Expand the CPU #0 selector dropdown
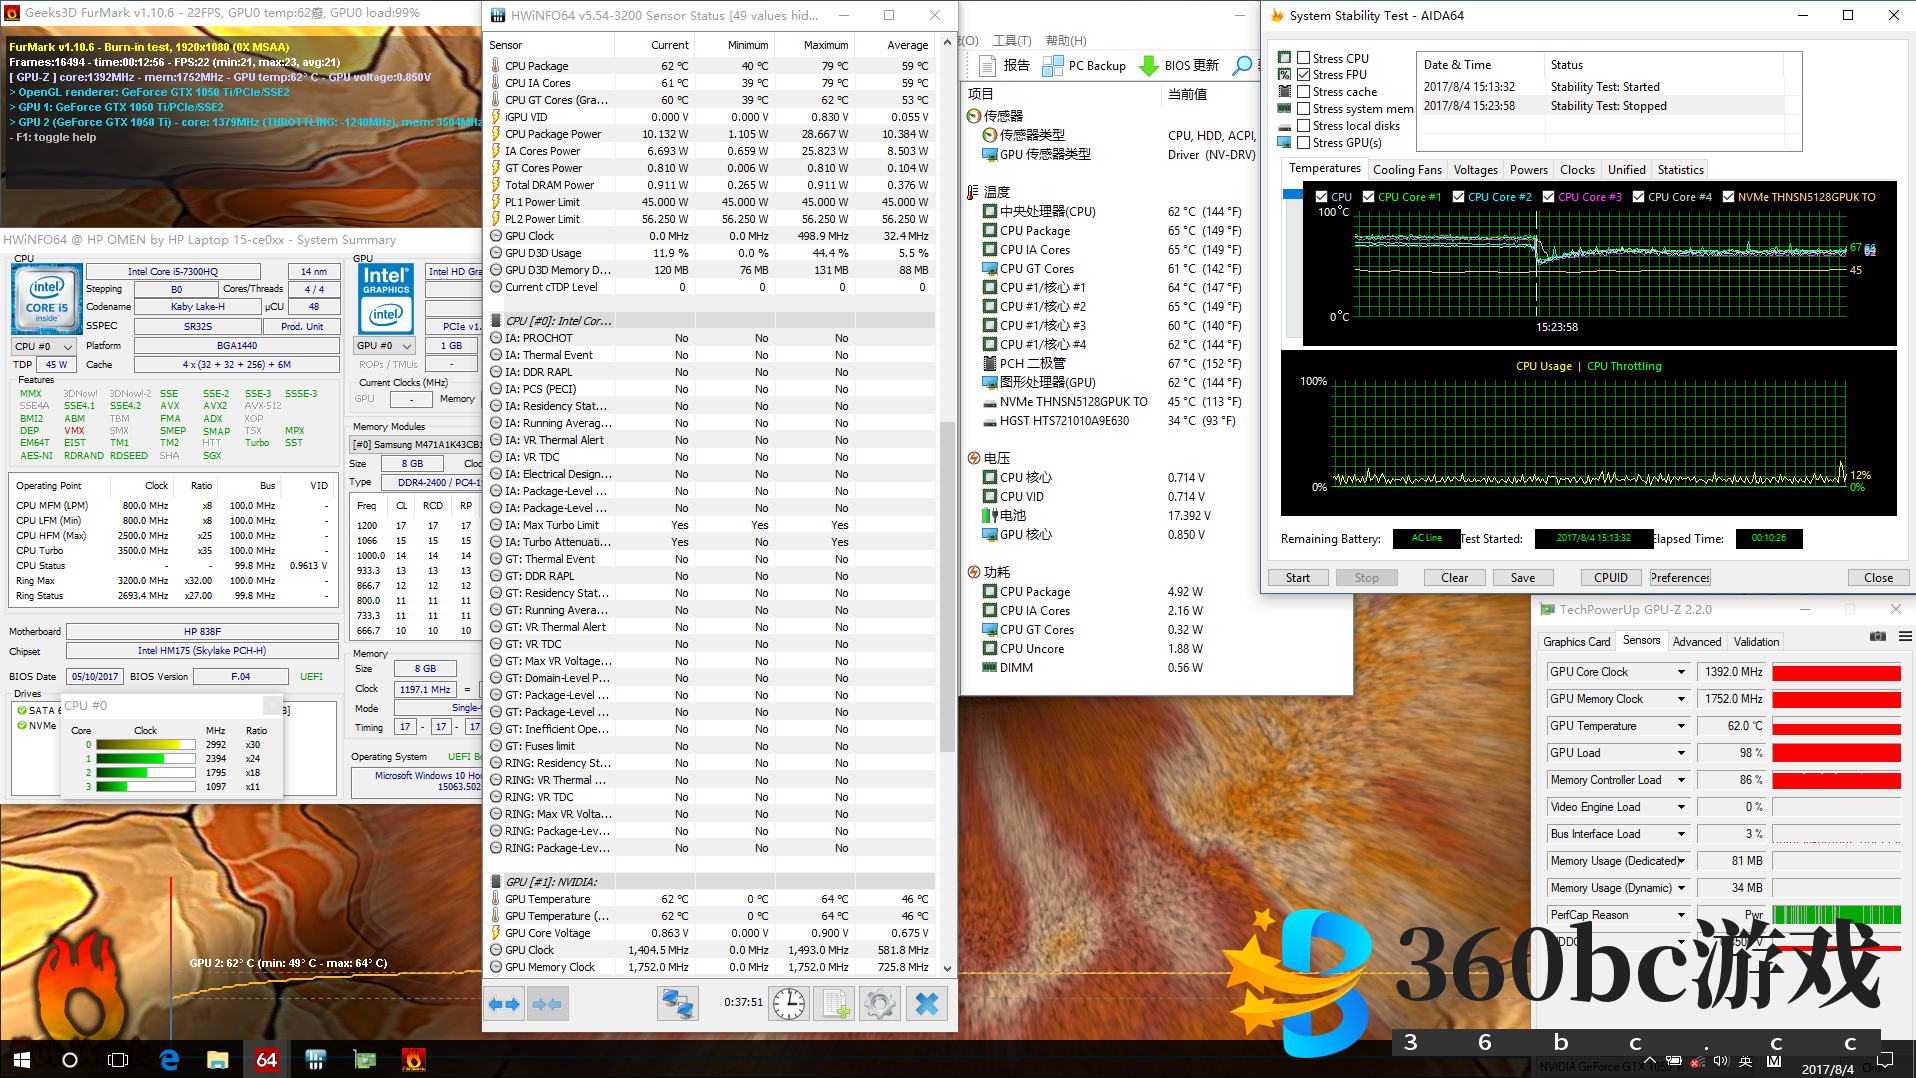 (68, 346)
